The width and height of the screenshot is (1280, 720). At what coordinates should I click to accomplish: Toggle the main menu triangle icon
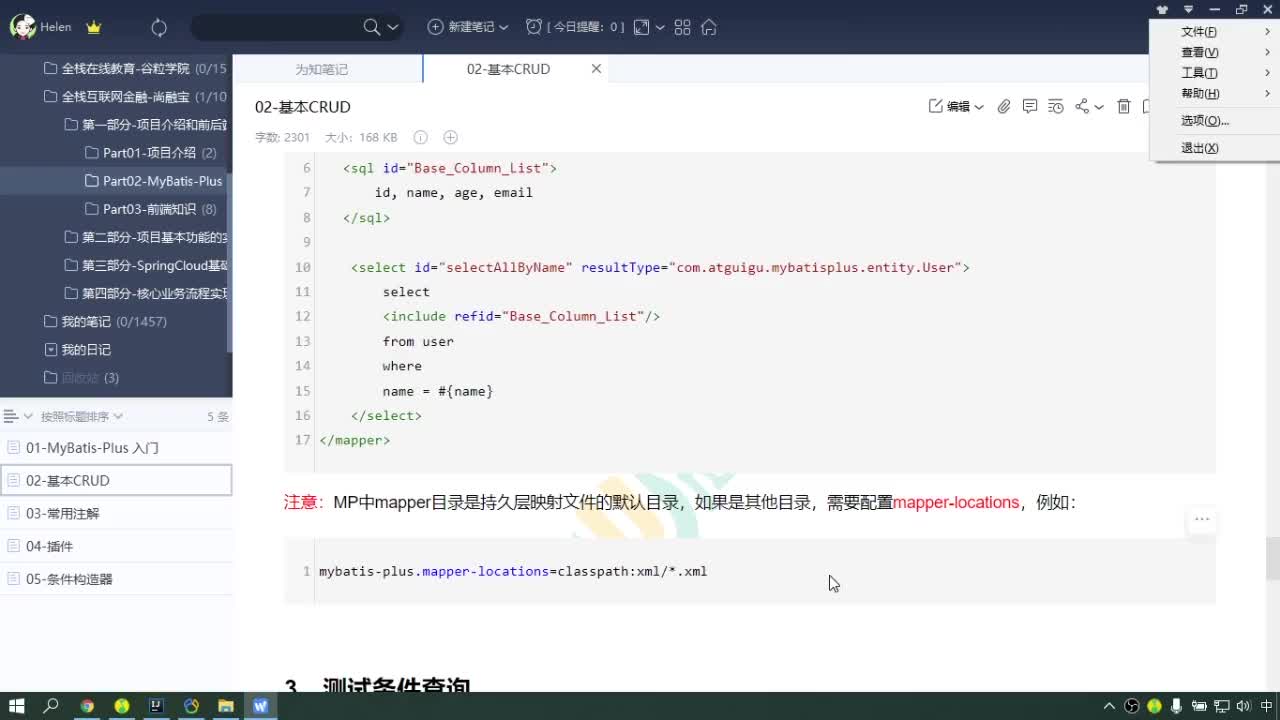(x=1188, y=10)
